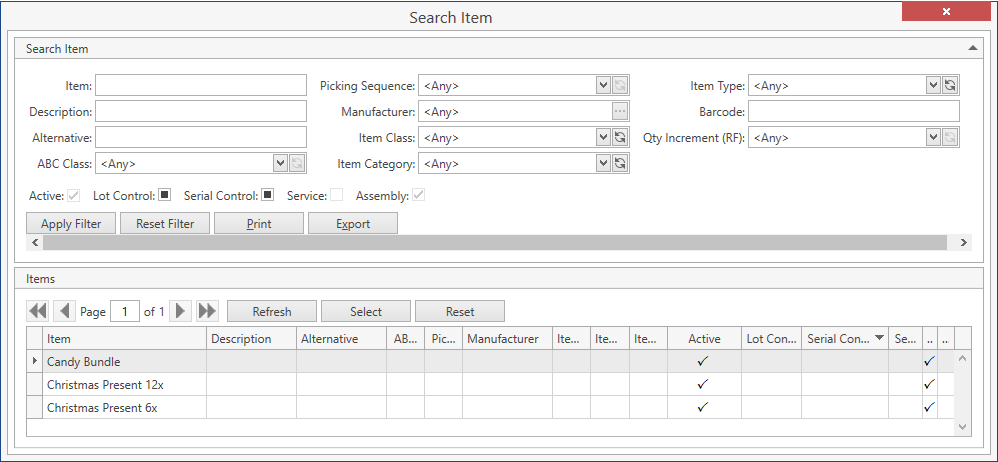998x462 pixels.
Task: Click refresh icon next to Item Type
Action: pos(950,85)
